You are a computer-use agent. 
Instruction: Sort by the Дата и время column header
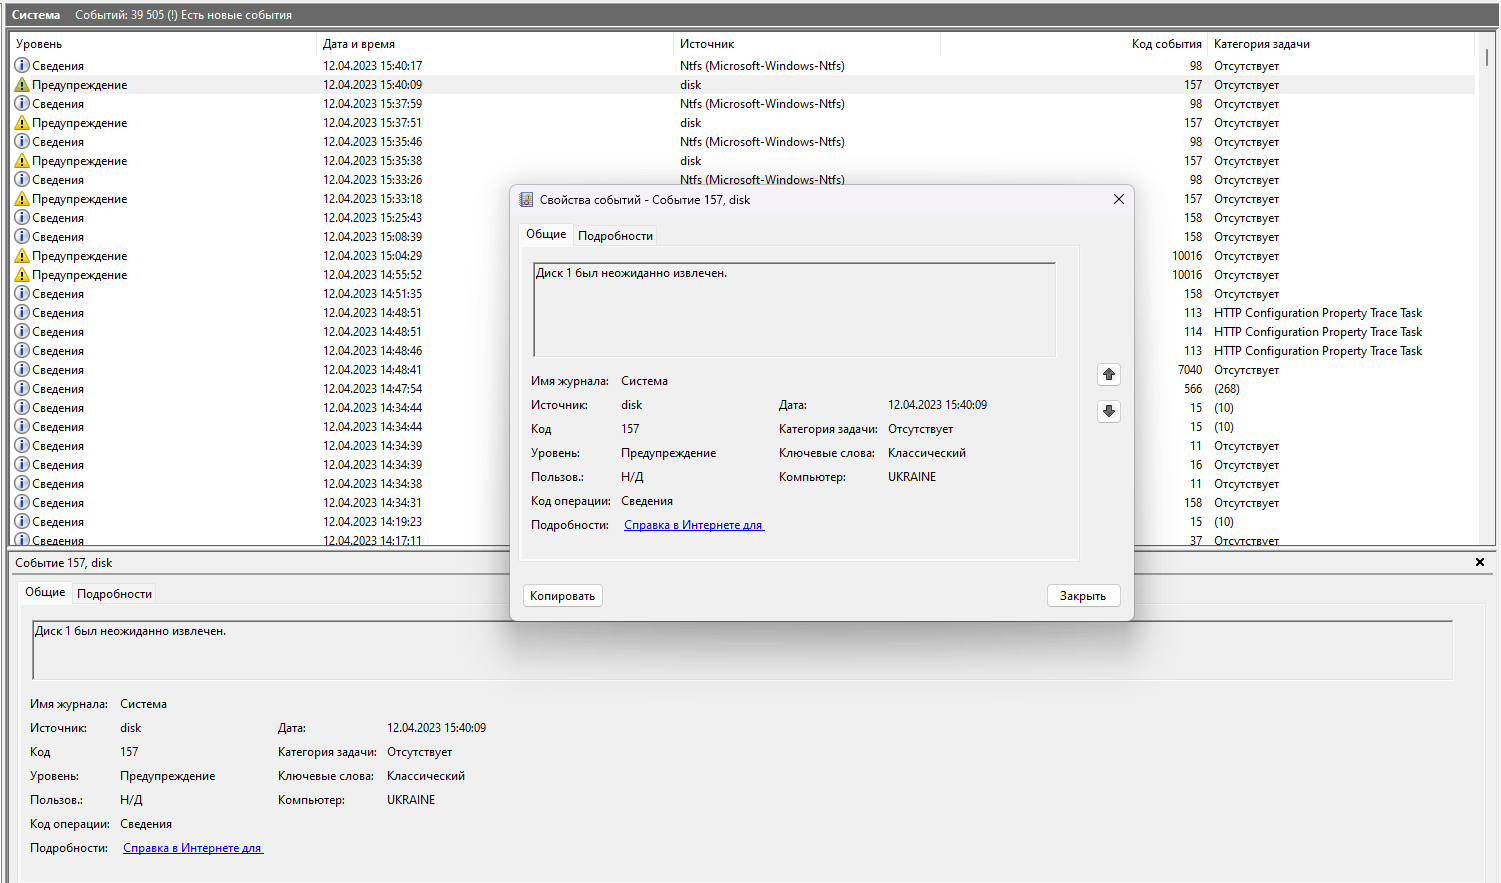[495, 44]
